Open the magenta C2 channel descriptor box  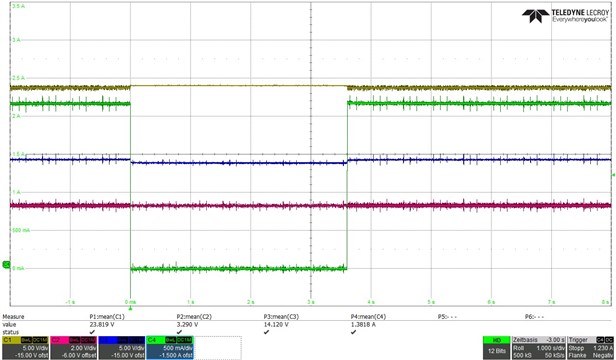click(x=73, y=347)
